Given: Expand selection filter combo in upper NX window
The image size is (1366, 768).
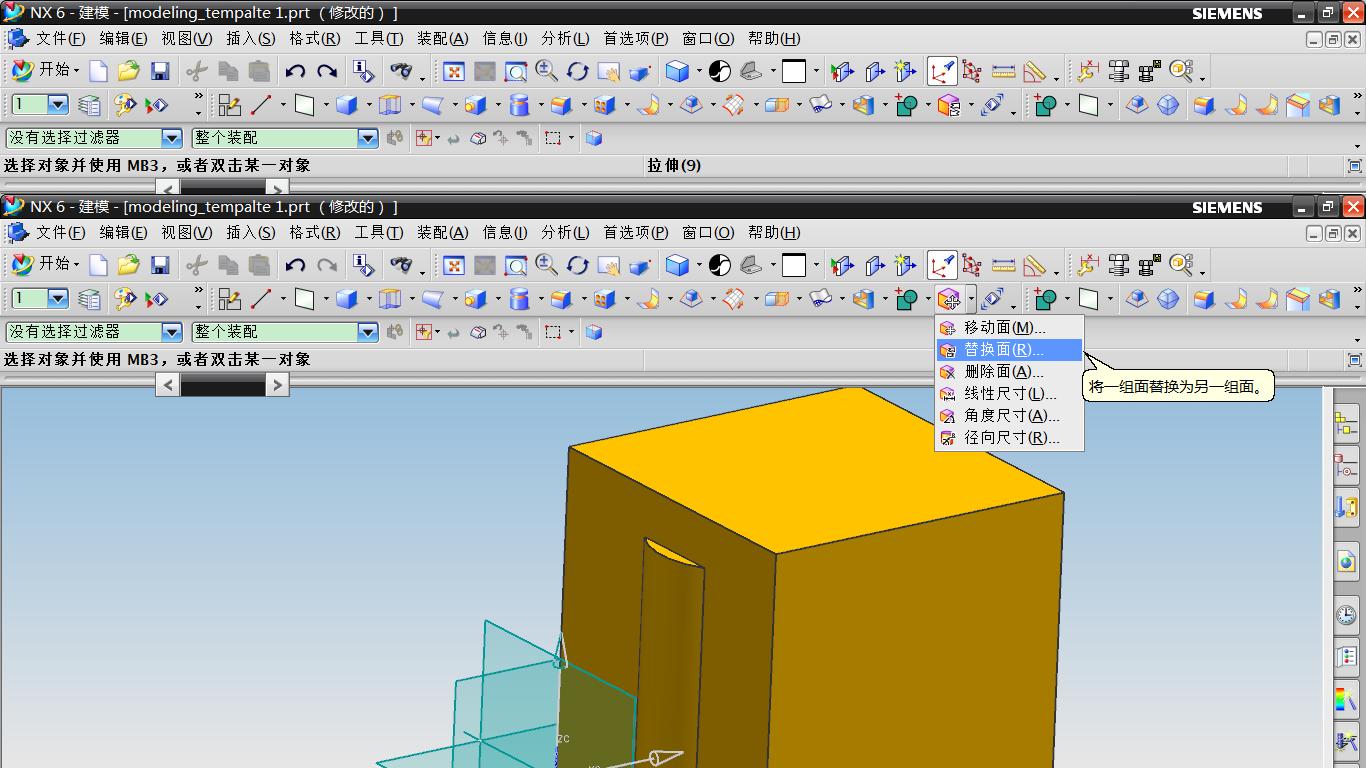Looking at the screenshot, I should point(172,138).
